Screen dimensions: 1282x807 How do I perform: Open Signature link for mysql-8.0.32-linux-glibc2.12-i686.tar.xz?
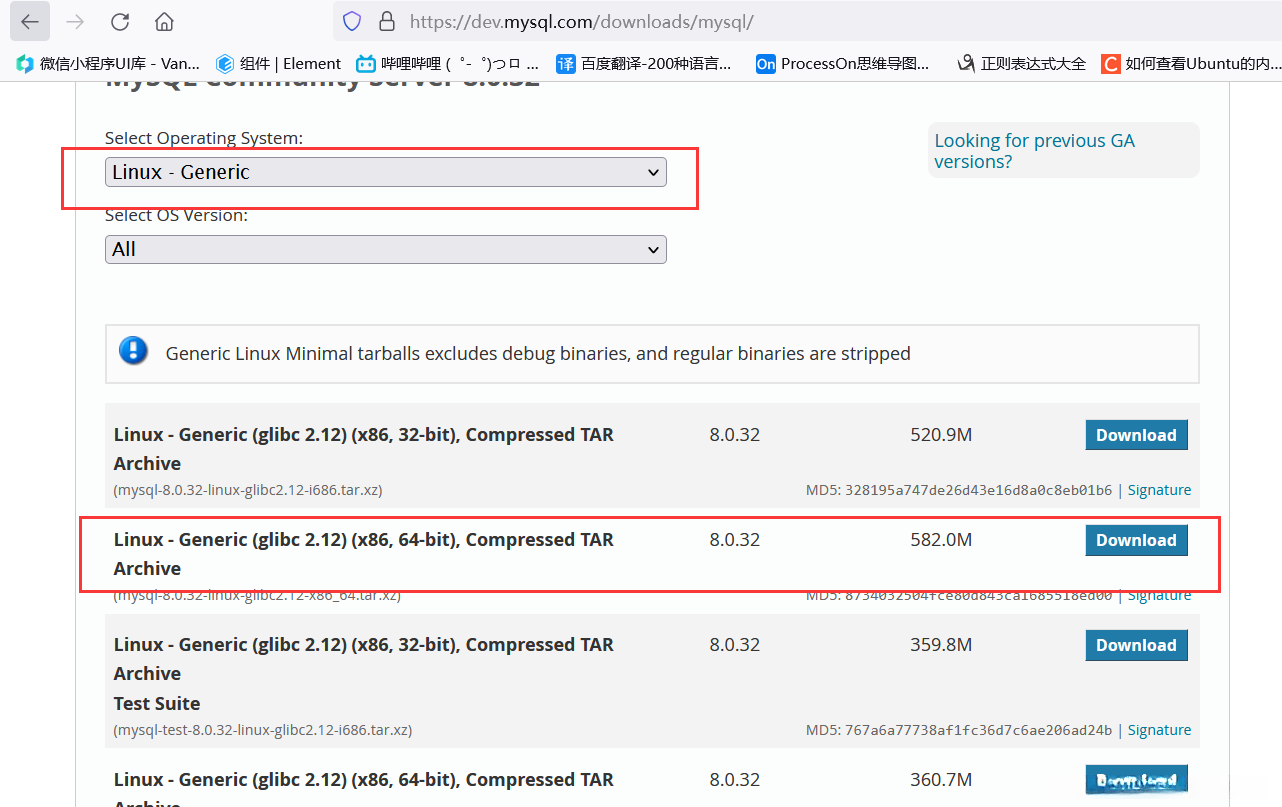1160,490
